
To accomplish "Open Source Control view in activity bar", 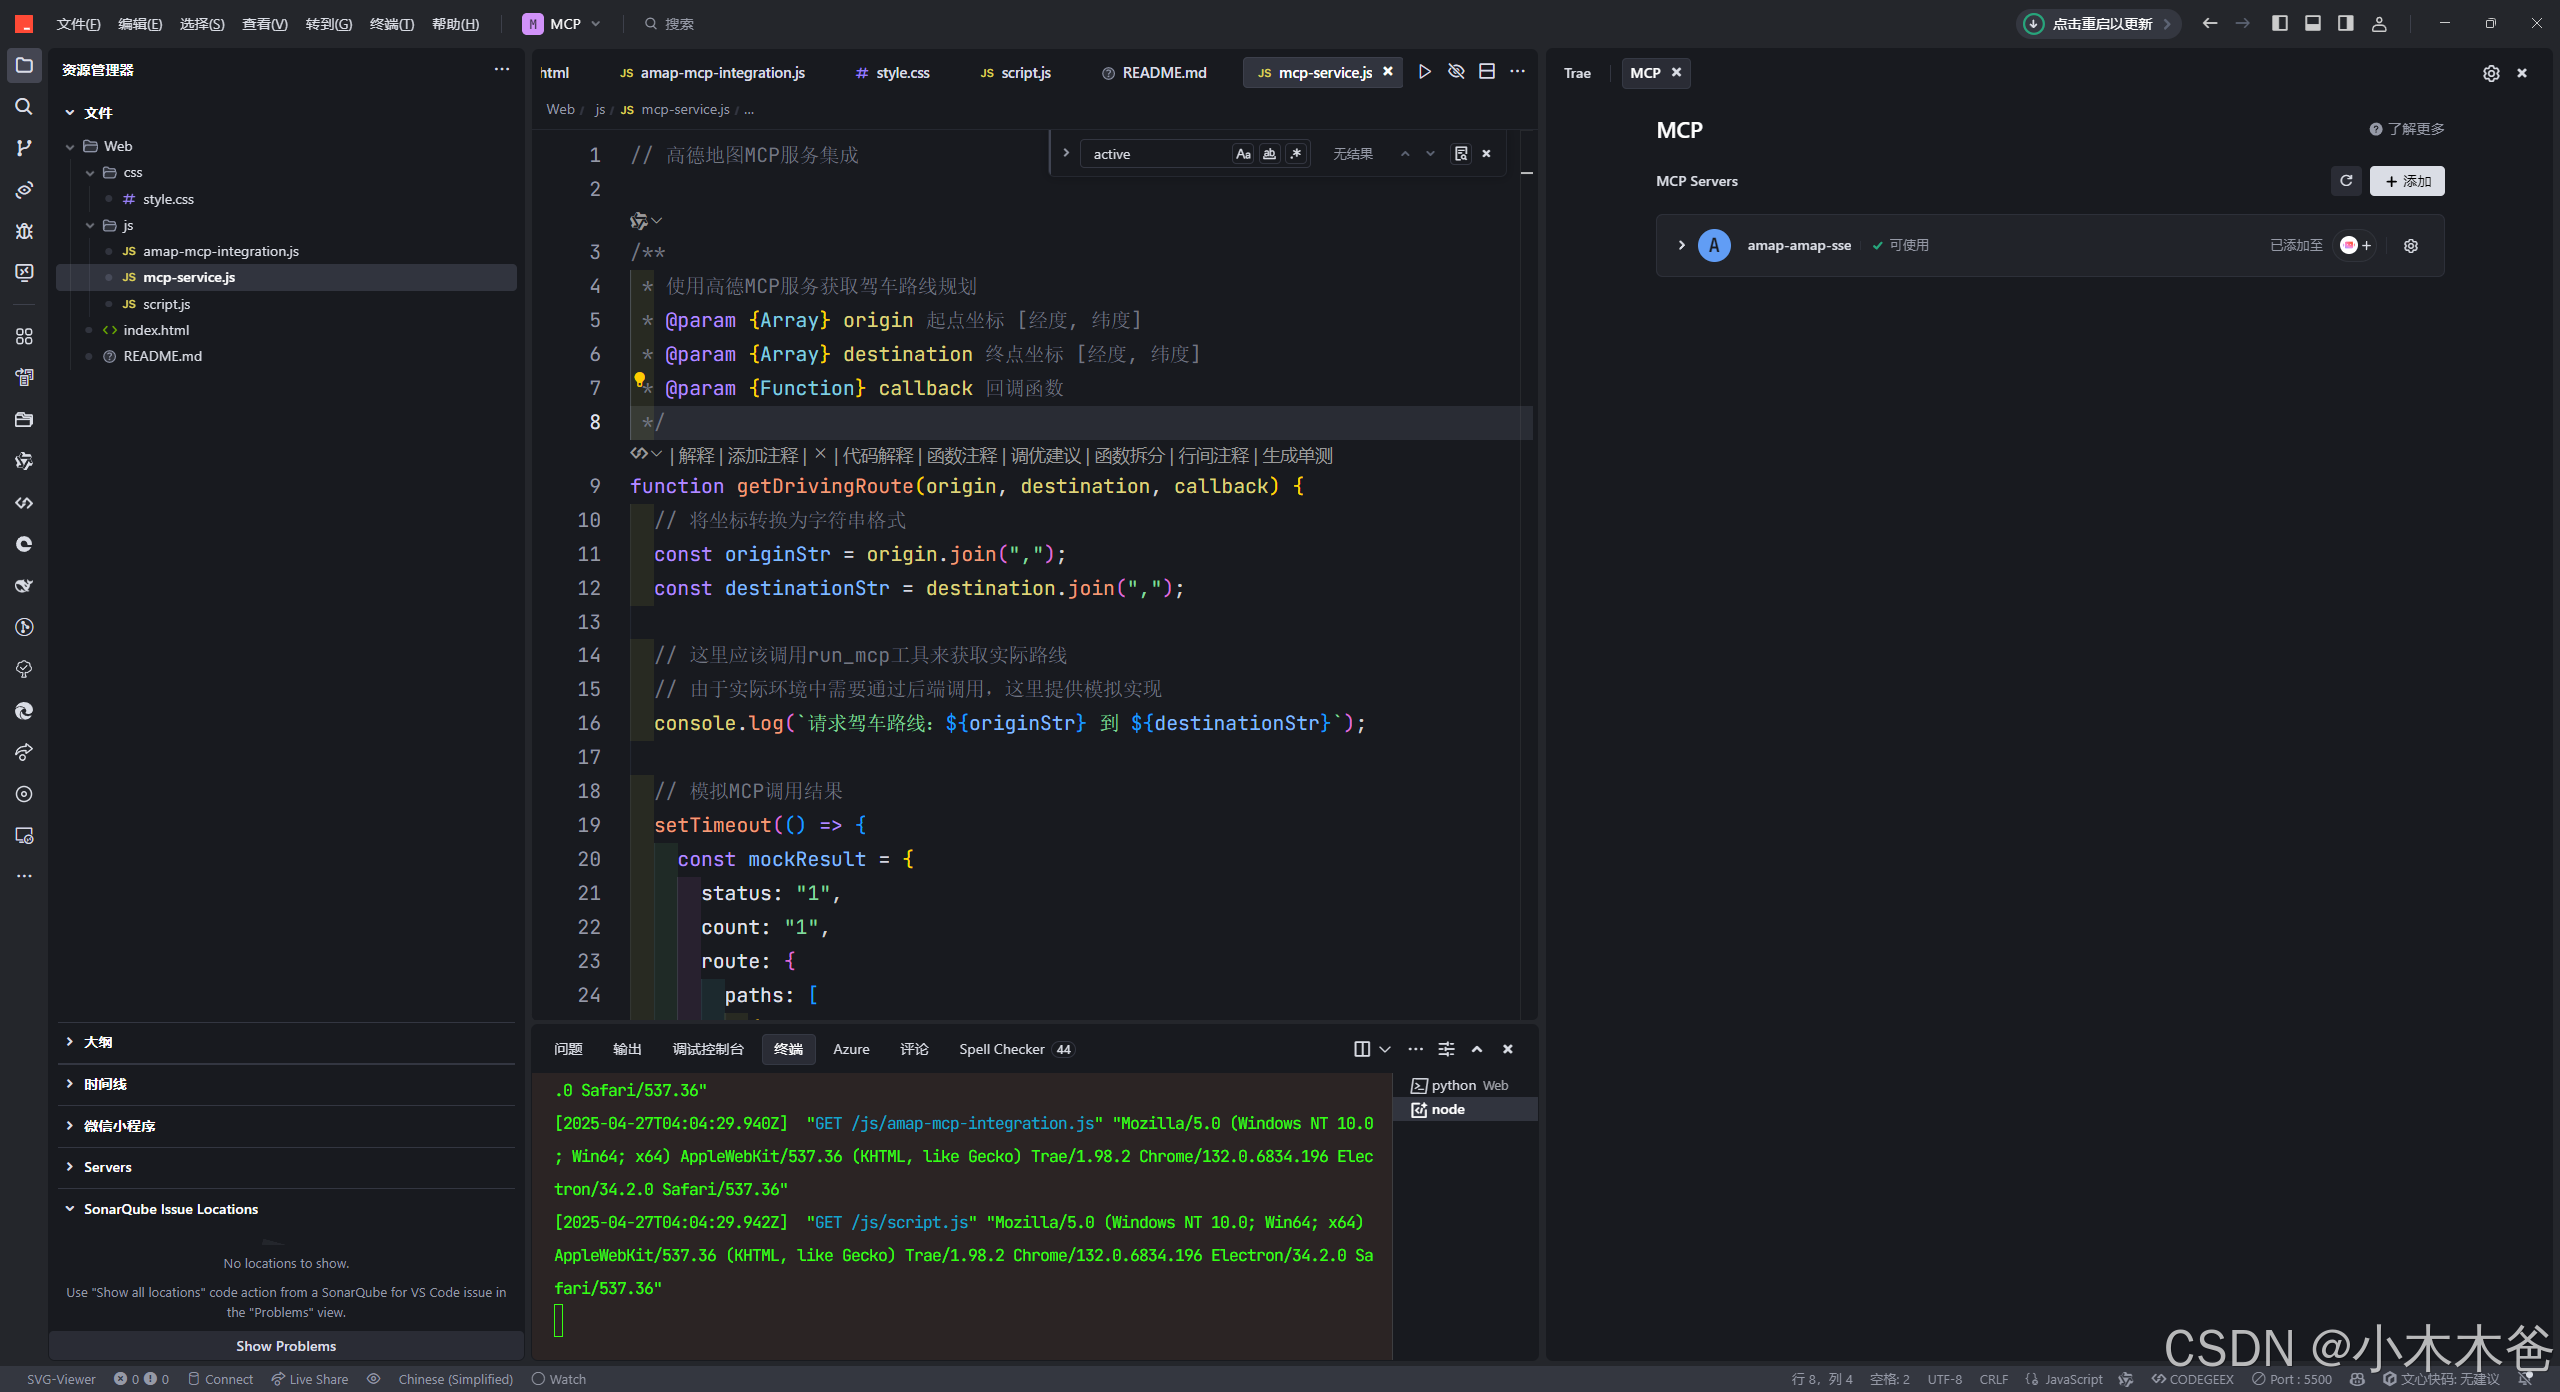I will click(x=24, y=148).
